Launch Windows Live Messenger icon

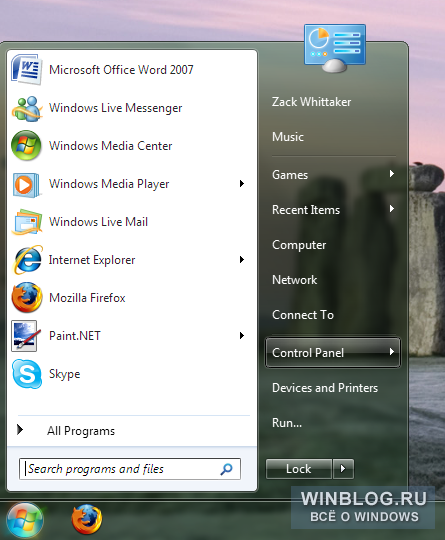click(27, 108)
